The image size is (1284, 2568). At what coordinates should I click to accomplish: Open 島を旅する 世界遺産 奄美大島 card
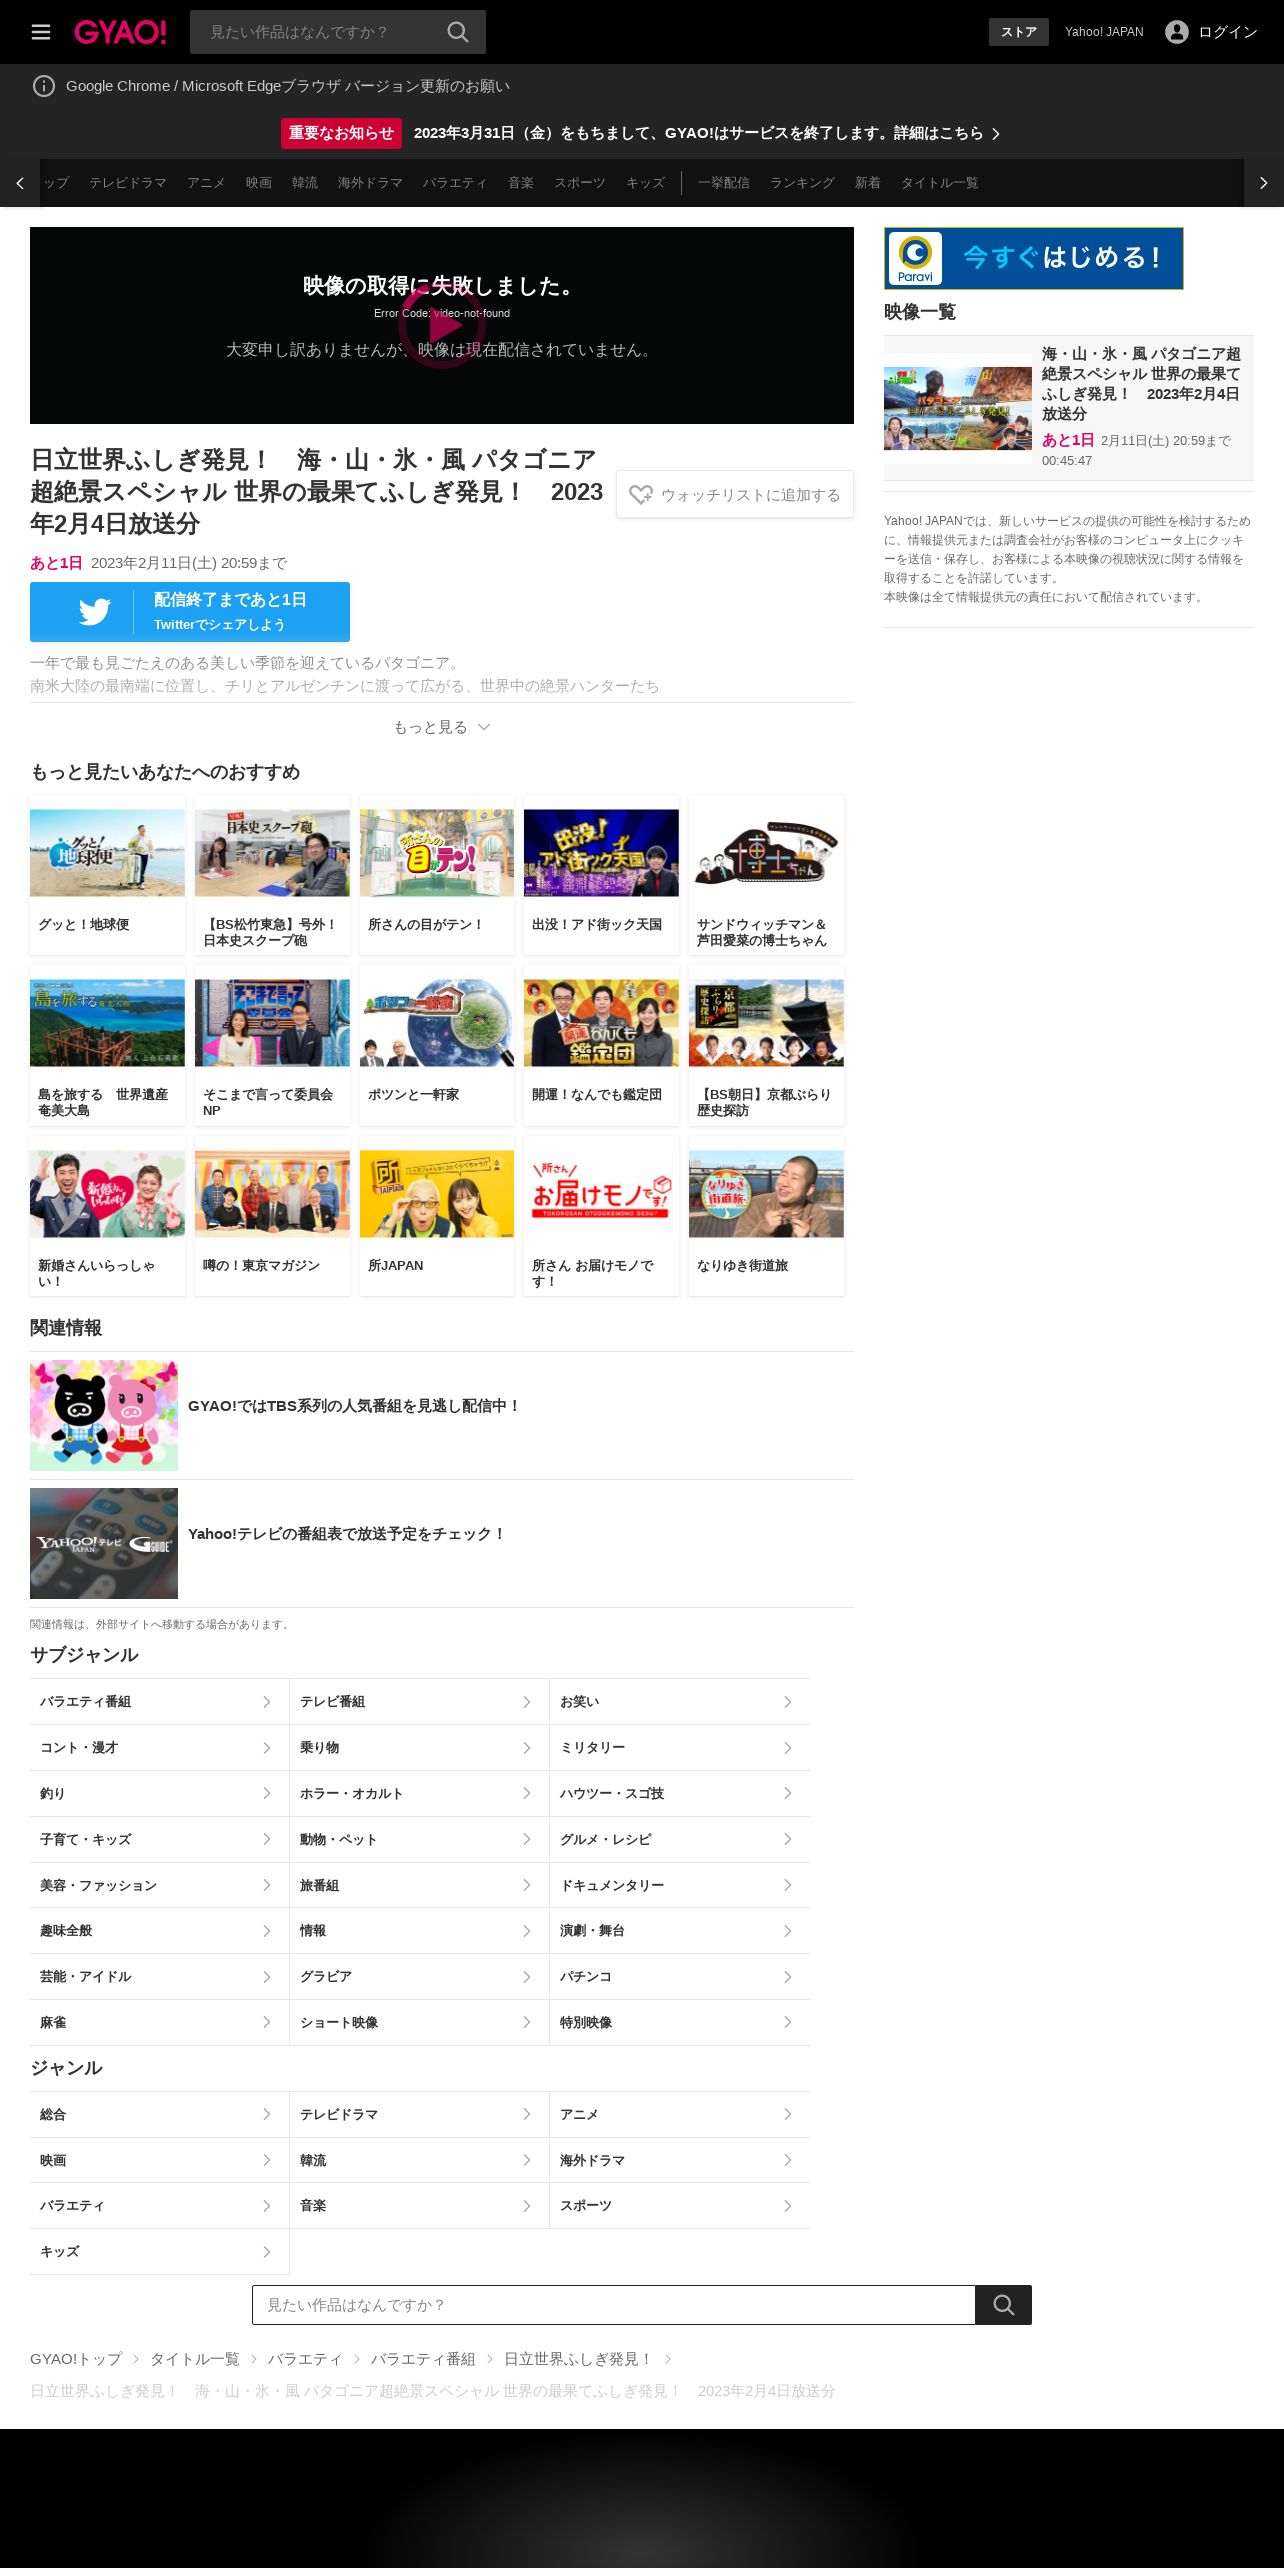tap(107, 1046)
